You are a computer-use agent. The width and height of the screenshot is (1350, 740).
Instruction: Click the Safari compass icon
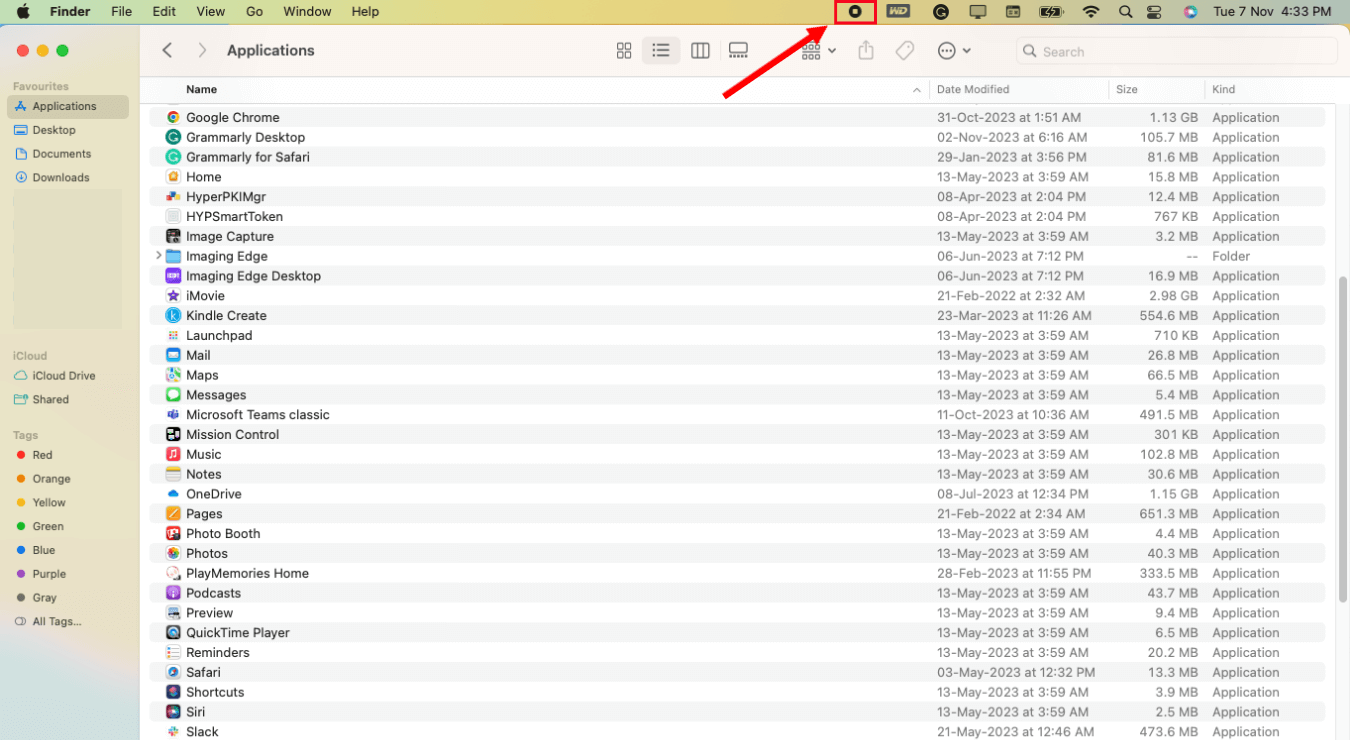click(x=173, y=672)
